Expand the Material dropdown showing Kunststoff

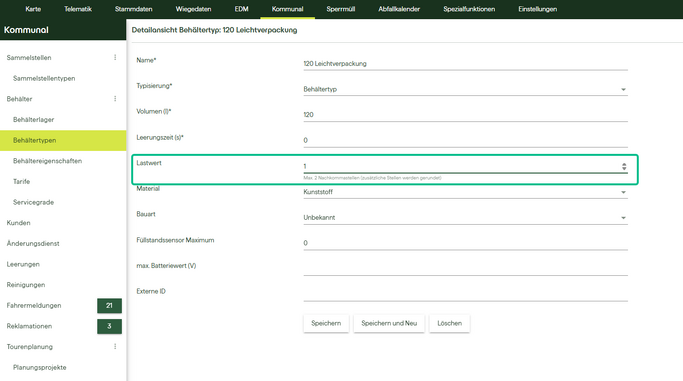point(465,192)
